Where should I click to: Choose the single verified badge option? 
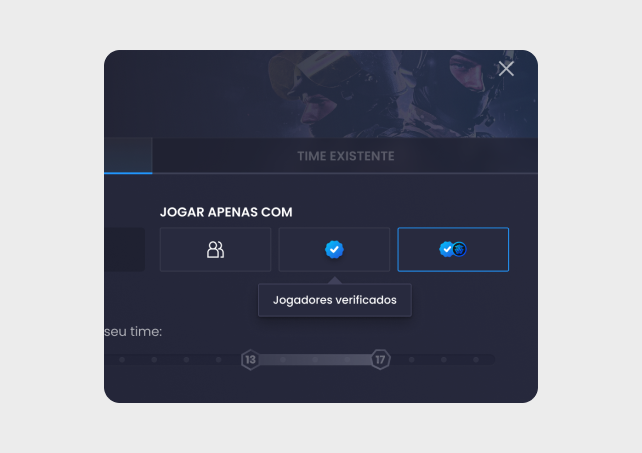click(x=334, y=249)
